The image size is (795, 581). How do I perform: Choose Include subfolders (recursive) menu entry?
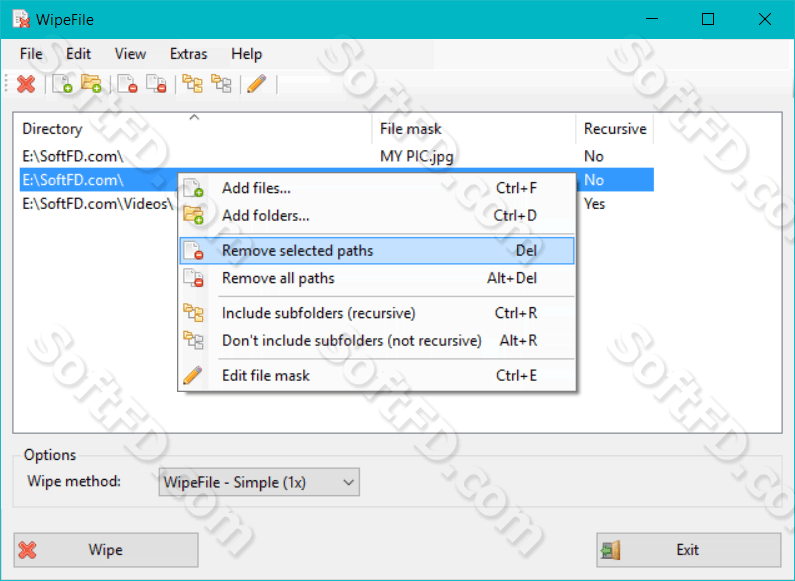pos(377,313)
